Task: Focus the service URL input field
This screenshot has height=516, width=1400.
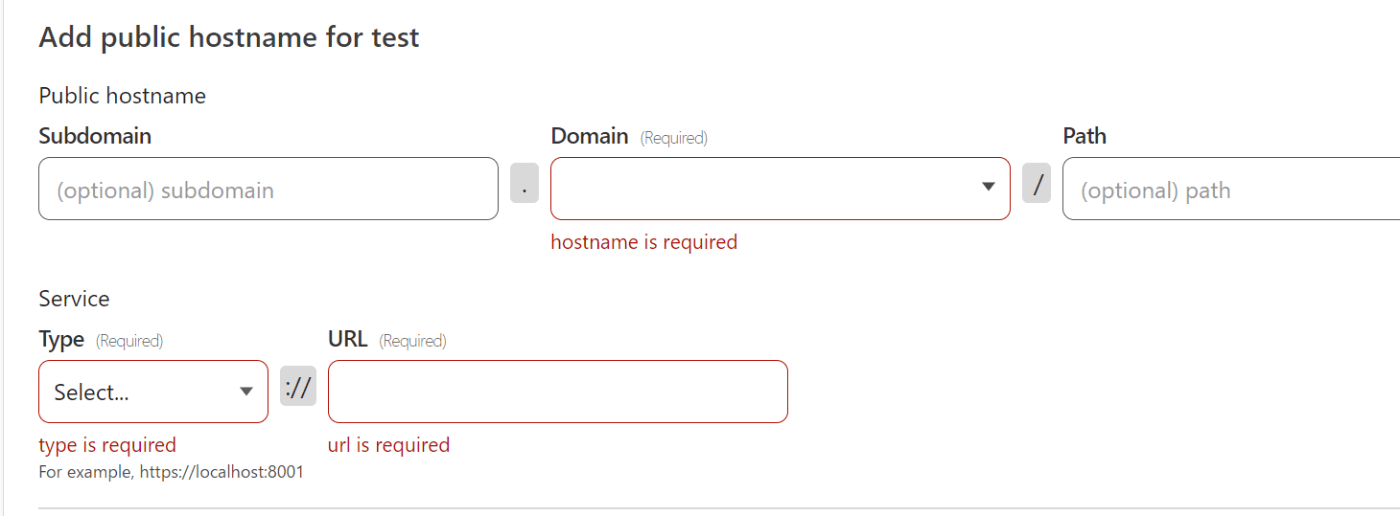Action: point(557,392)
